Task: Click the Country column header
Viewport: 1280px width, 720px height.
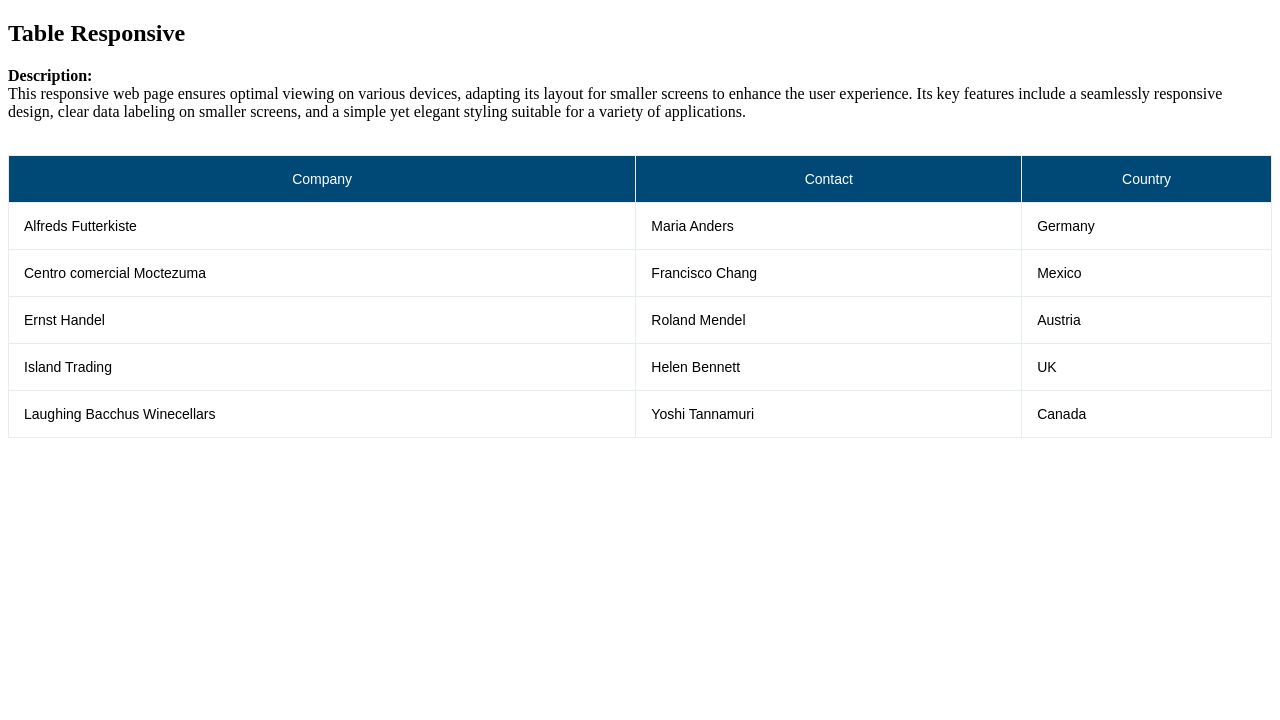Action: coord(1146,179)
